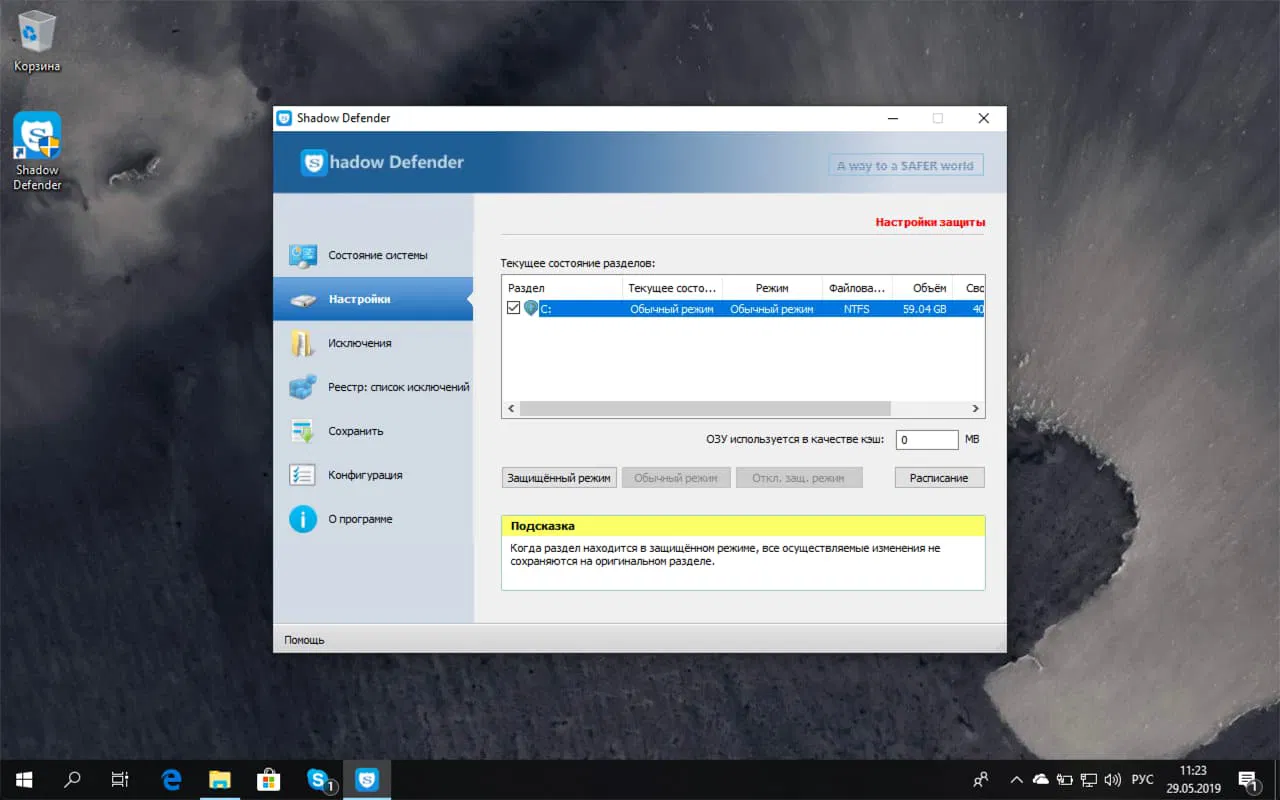The width and height of the screenshot is (1280, 800).
Task: Click the battery power tray icon
Action: [1064, 779]
